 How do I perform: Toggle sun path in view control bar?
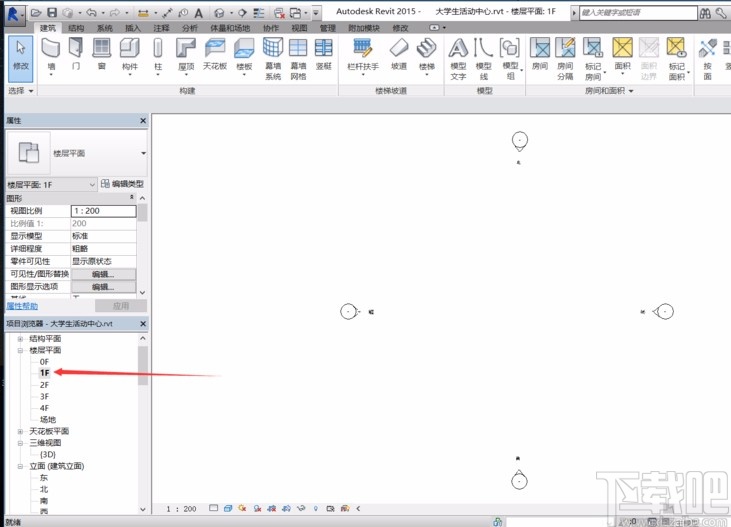242,508
